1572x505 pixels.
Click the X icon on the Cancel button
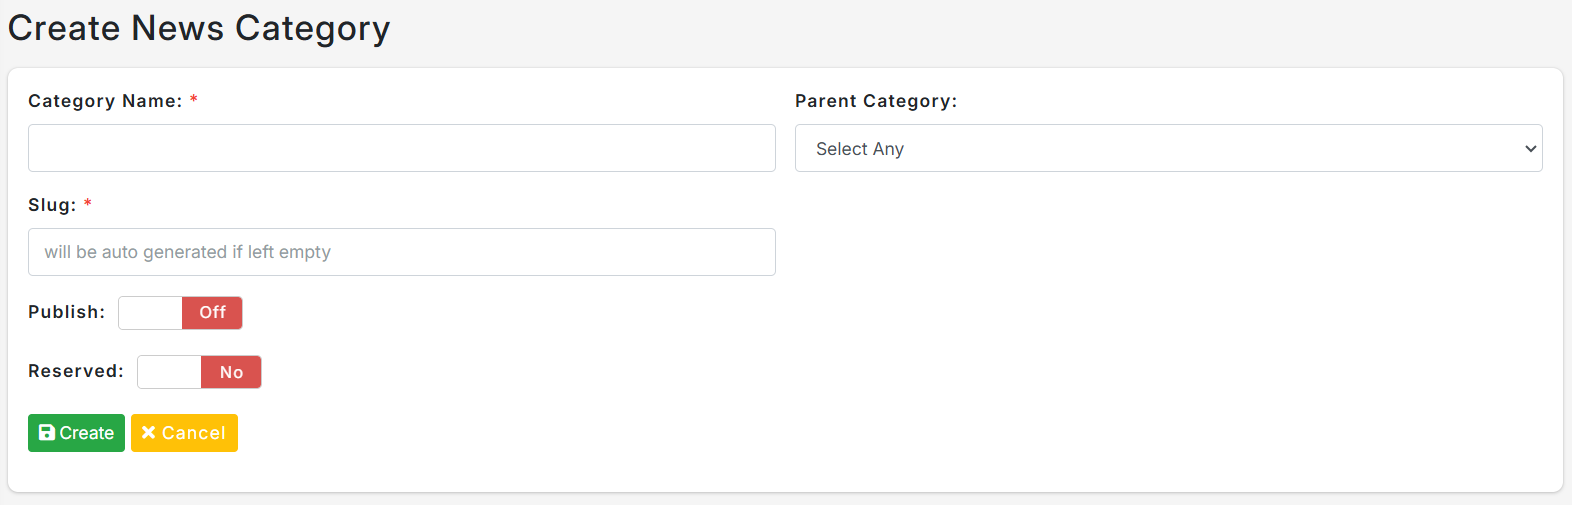tap(149, 433)
